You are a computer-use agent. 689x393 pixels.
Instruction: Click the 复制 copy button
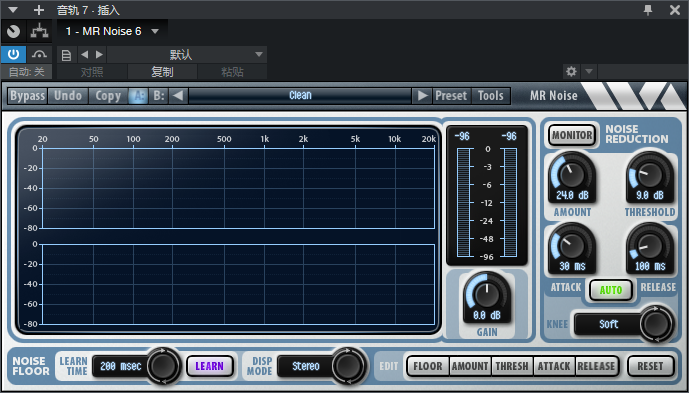pyautogui.click(x=162, y=72)
